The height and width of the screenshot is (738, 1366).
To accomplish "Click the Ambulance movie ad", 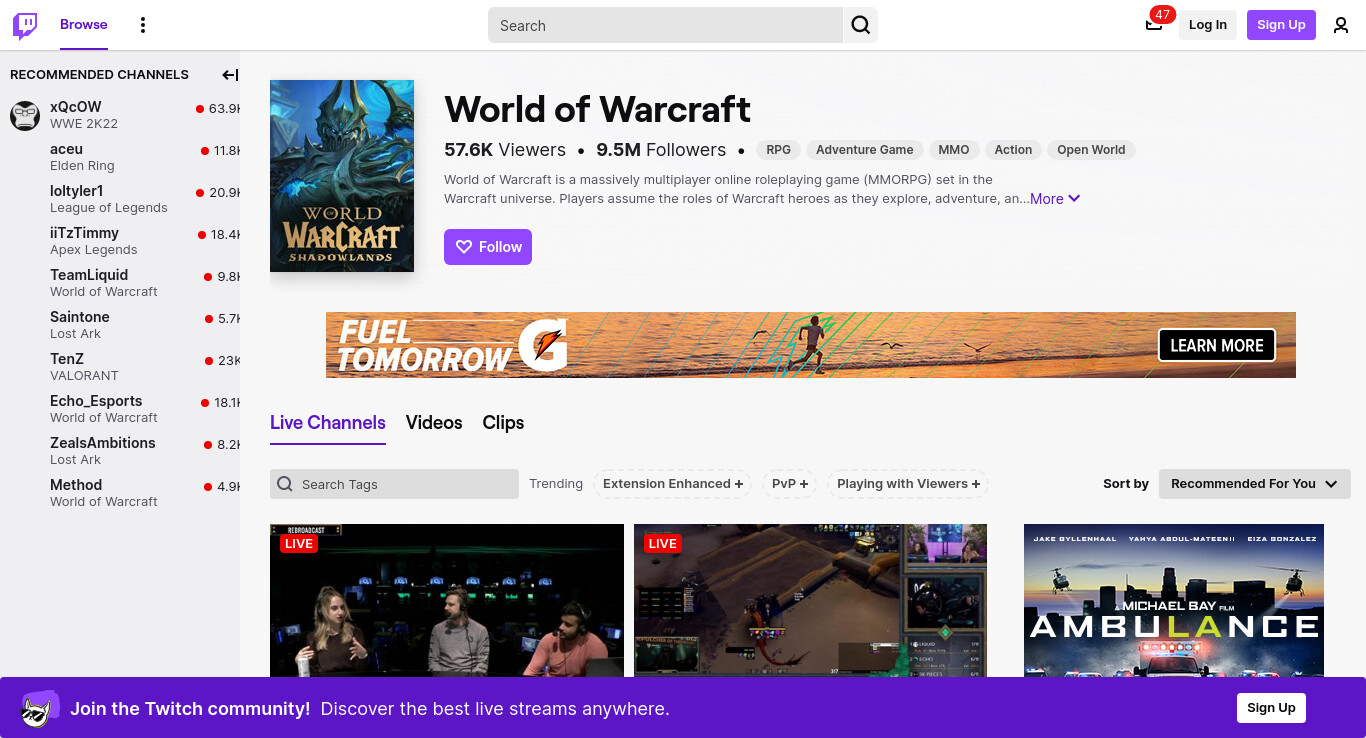I will click(1174, 600).
